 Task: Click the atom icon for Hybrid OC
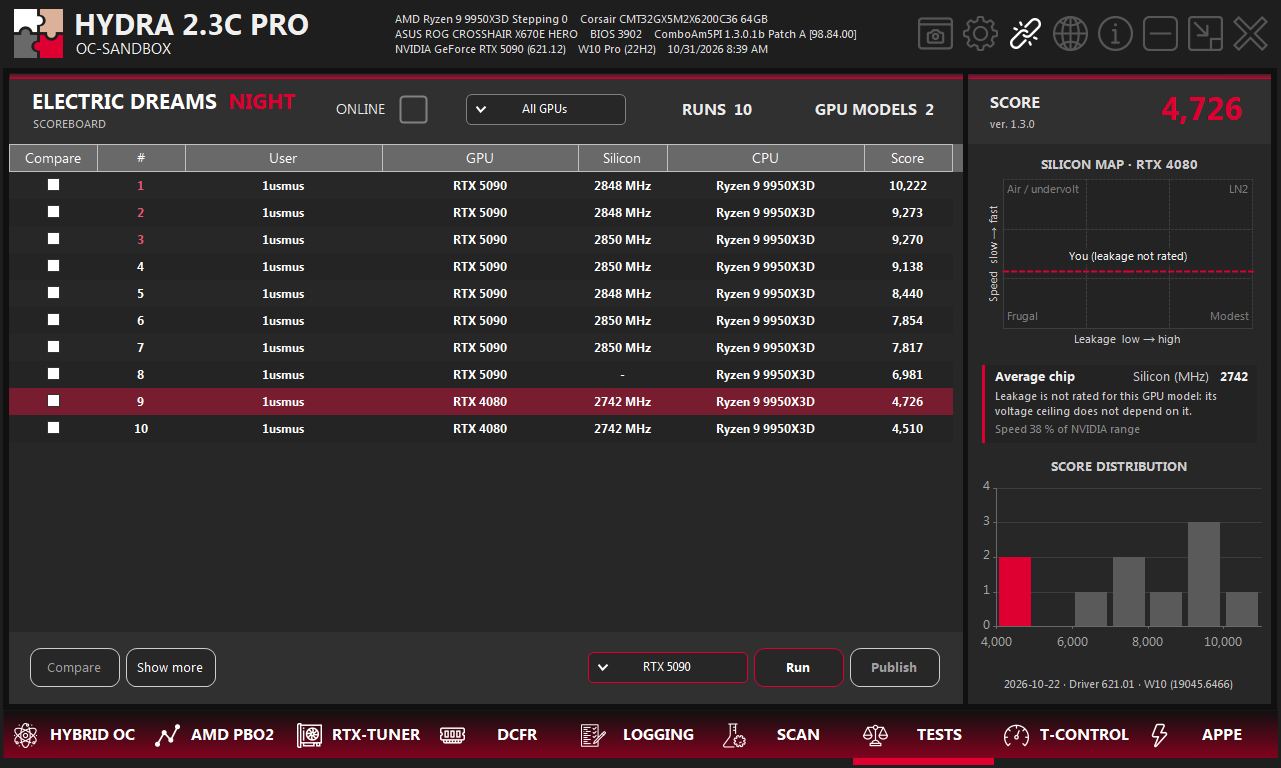pos(24,735)
